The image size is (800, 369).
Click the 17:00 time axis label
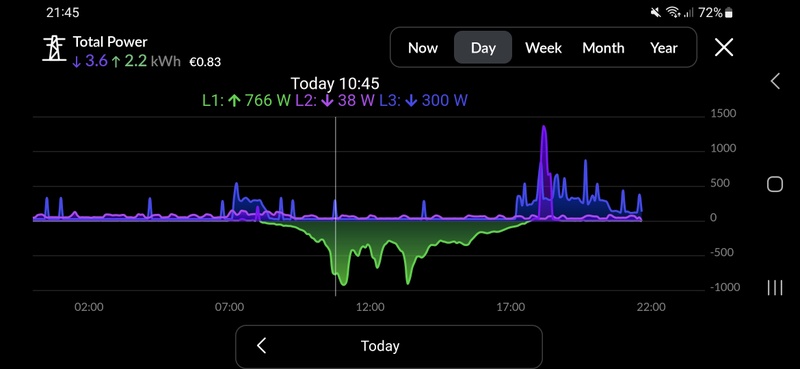coord(511,307)
